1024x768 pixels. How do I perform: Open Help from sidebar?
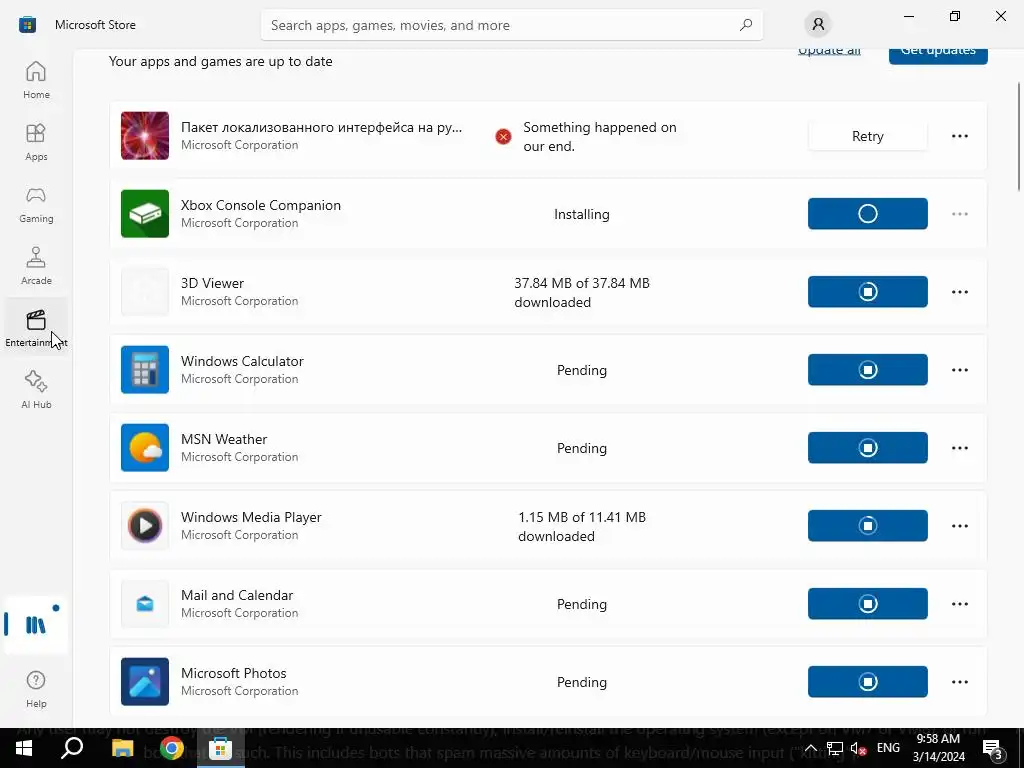36,689
